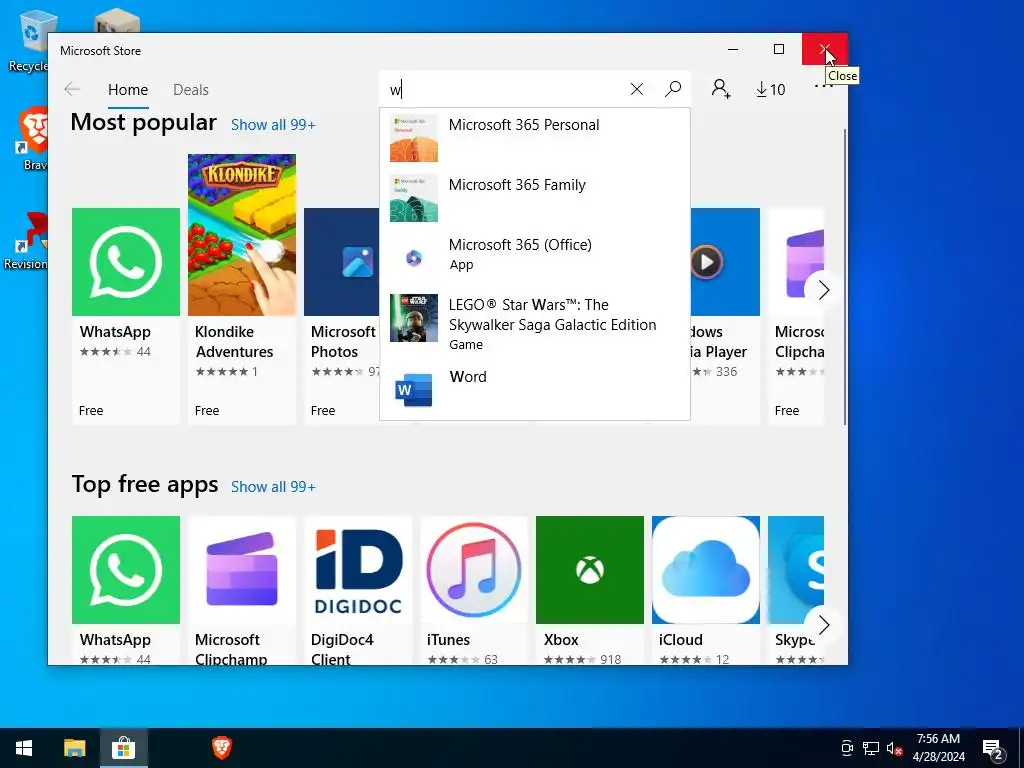Image resolution: width=1024 pixels, height=768 pixels.
Task: Pick the Word suggestion
Action: 534,389
